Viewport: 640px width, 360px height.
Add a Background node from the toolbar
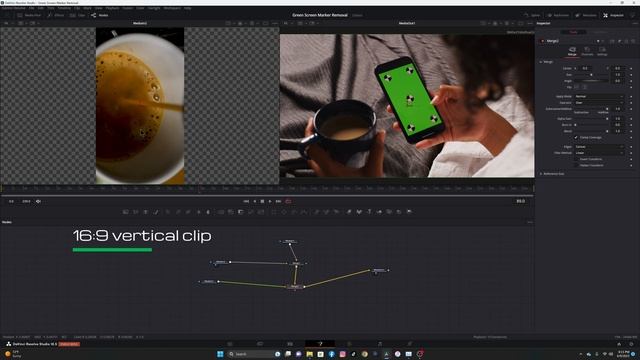coord(126,212)
